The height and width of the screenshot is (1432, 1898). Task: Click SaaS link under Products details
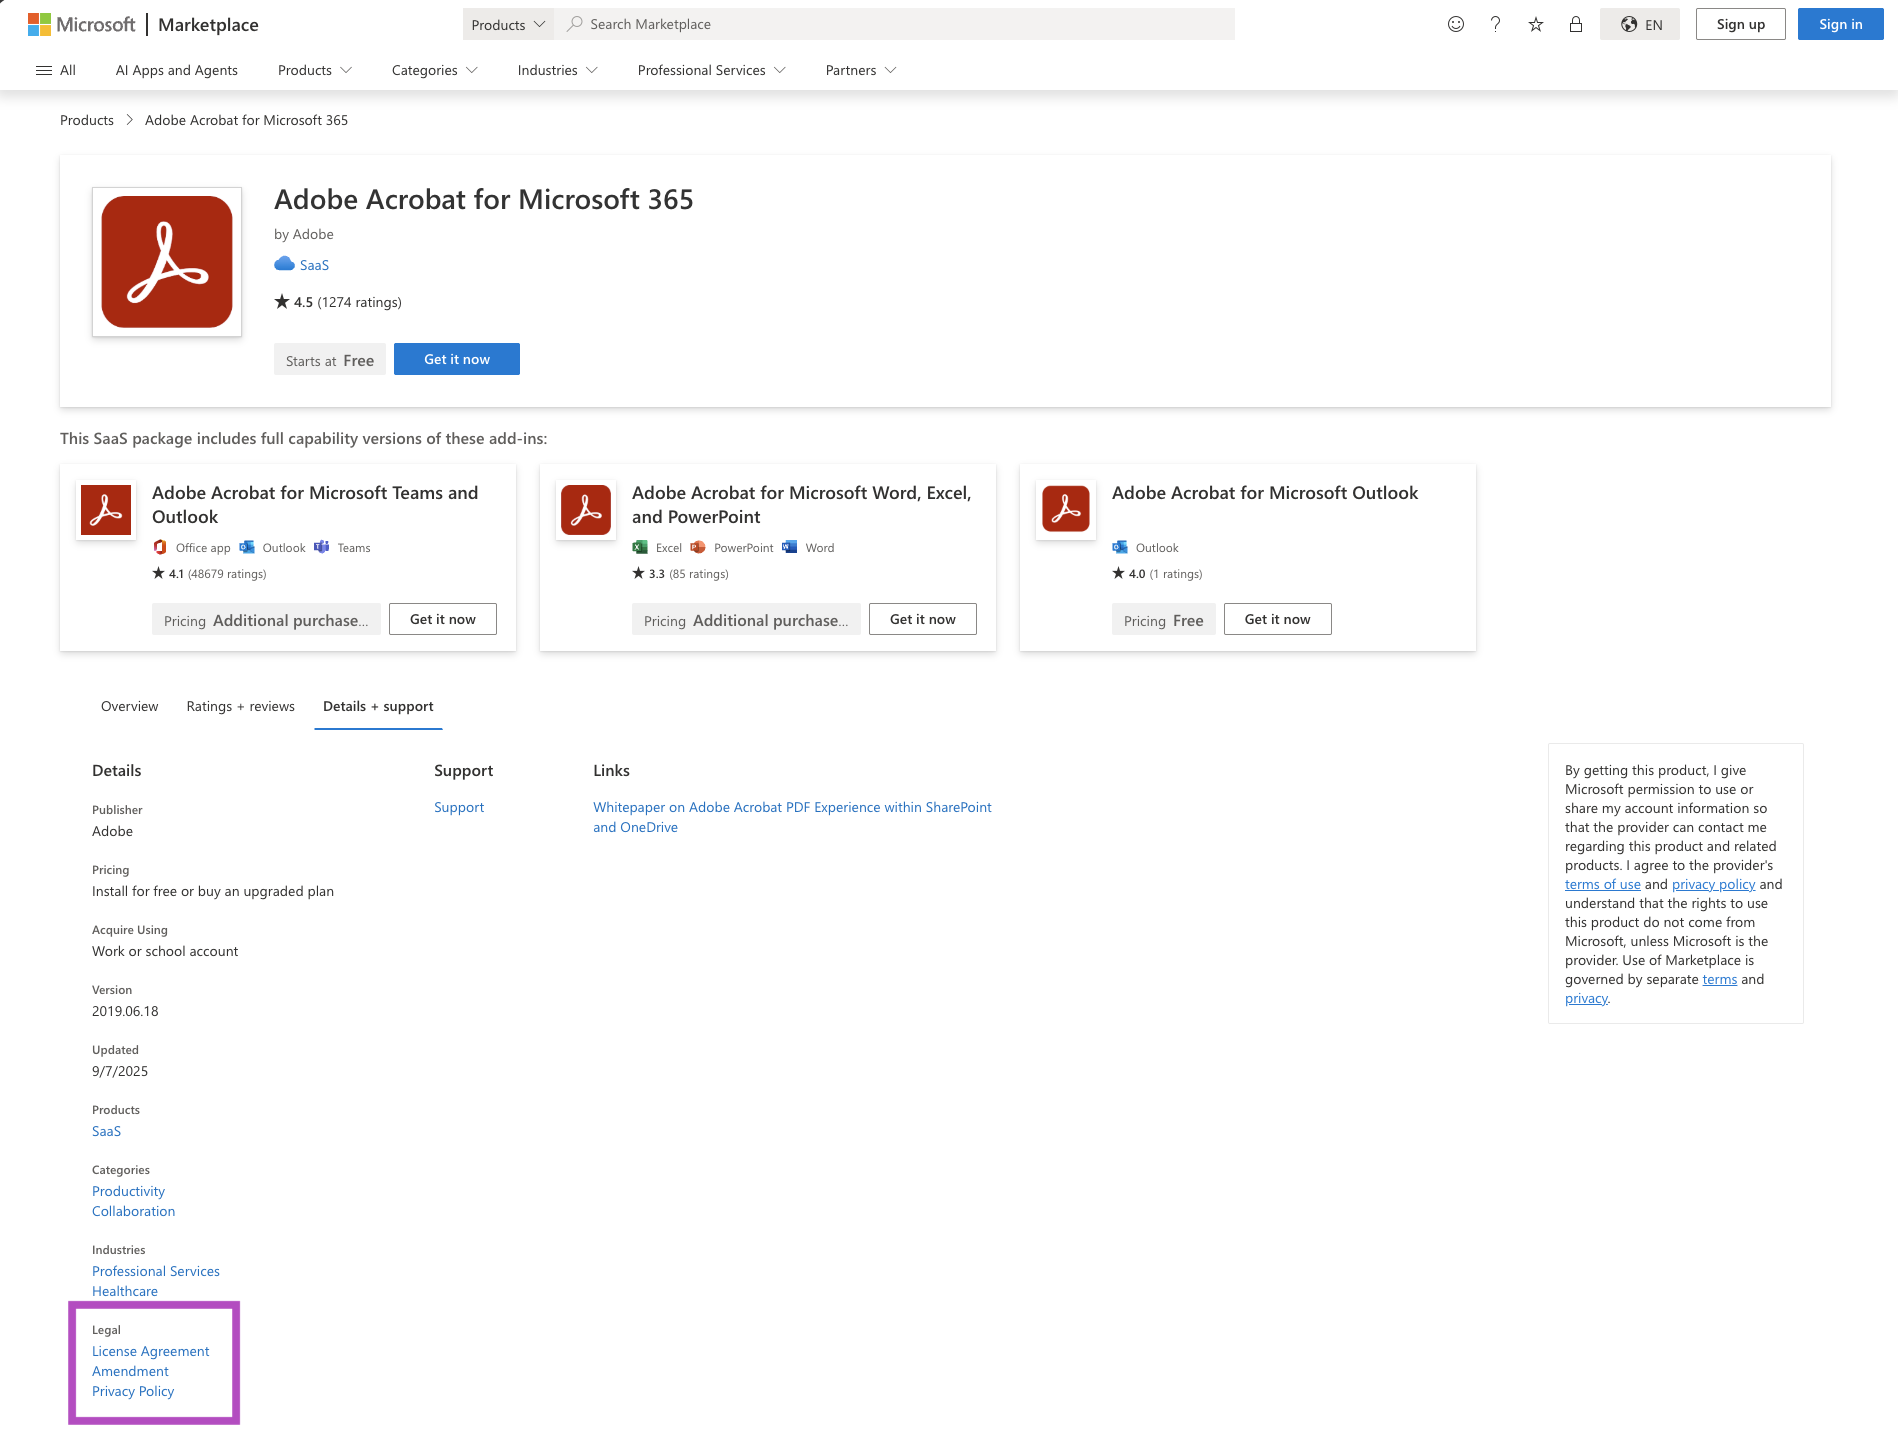tap(106, 1131)
